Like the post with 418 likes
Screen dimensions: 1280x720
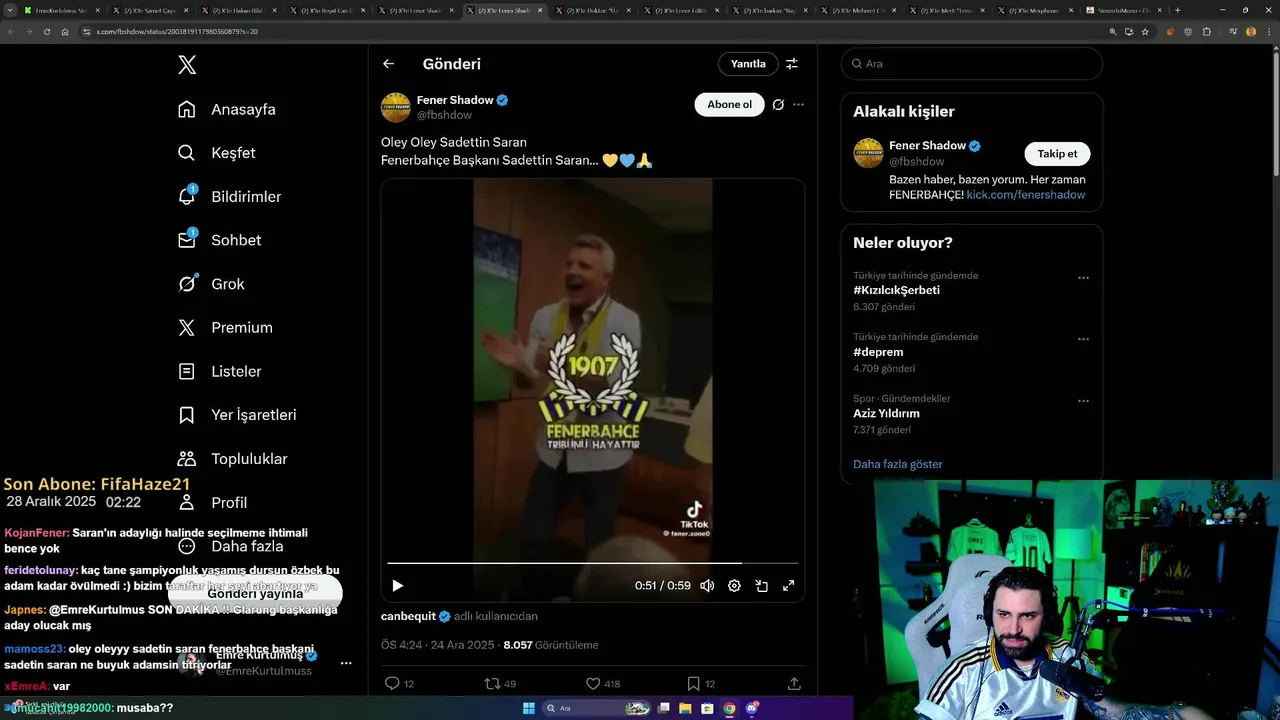(x=593, y=684)
